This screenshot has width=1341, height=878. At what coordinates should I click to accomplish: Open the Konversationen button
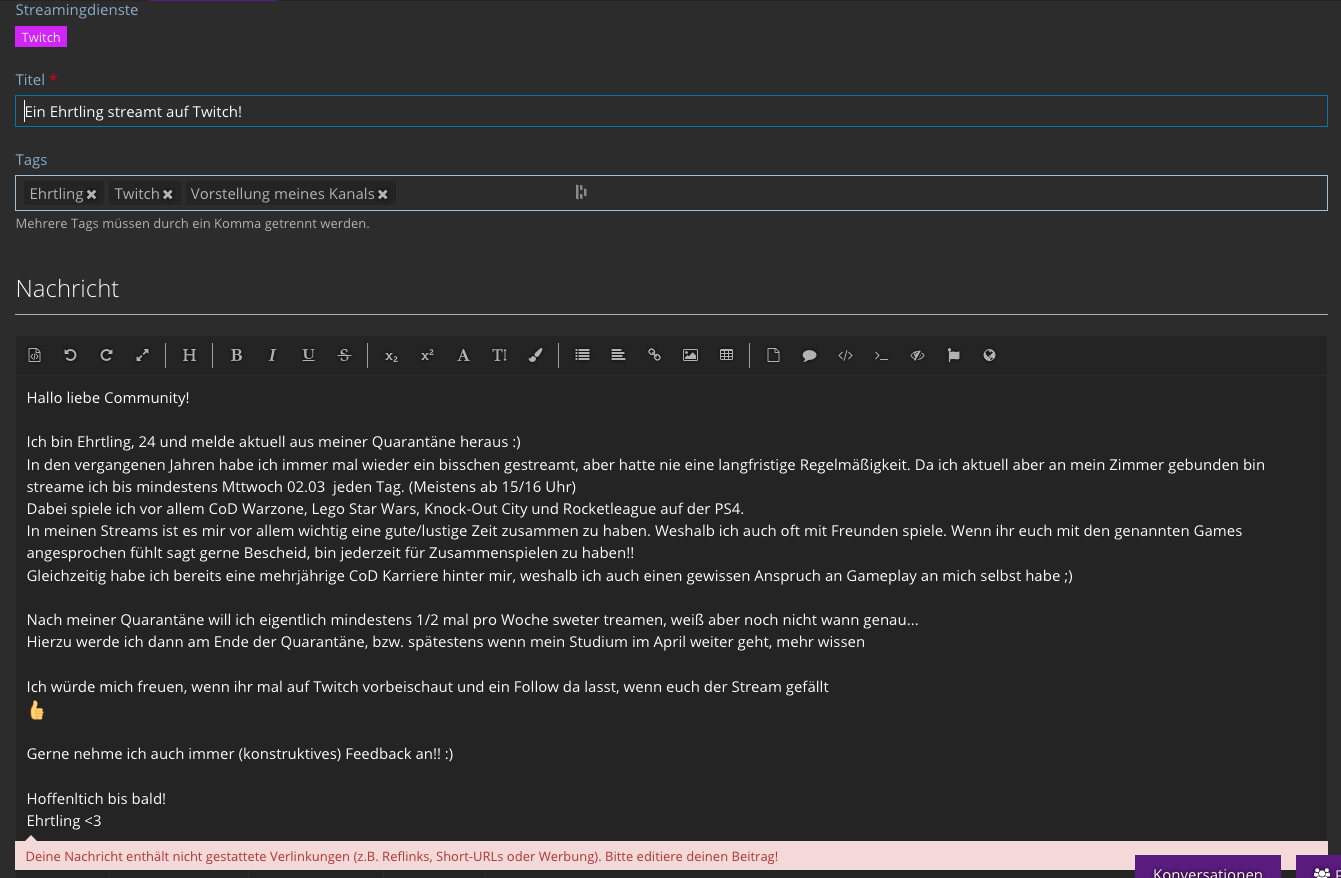click(1207, 871)
